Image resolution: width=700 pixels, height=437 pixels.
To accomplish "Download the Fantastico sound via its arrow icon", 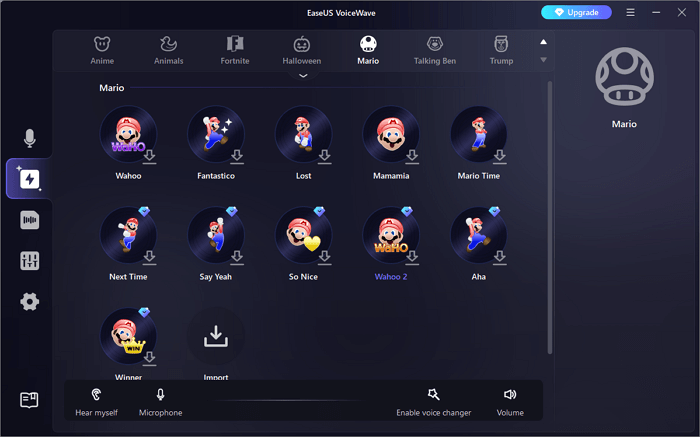I will (237, 157).
